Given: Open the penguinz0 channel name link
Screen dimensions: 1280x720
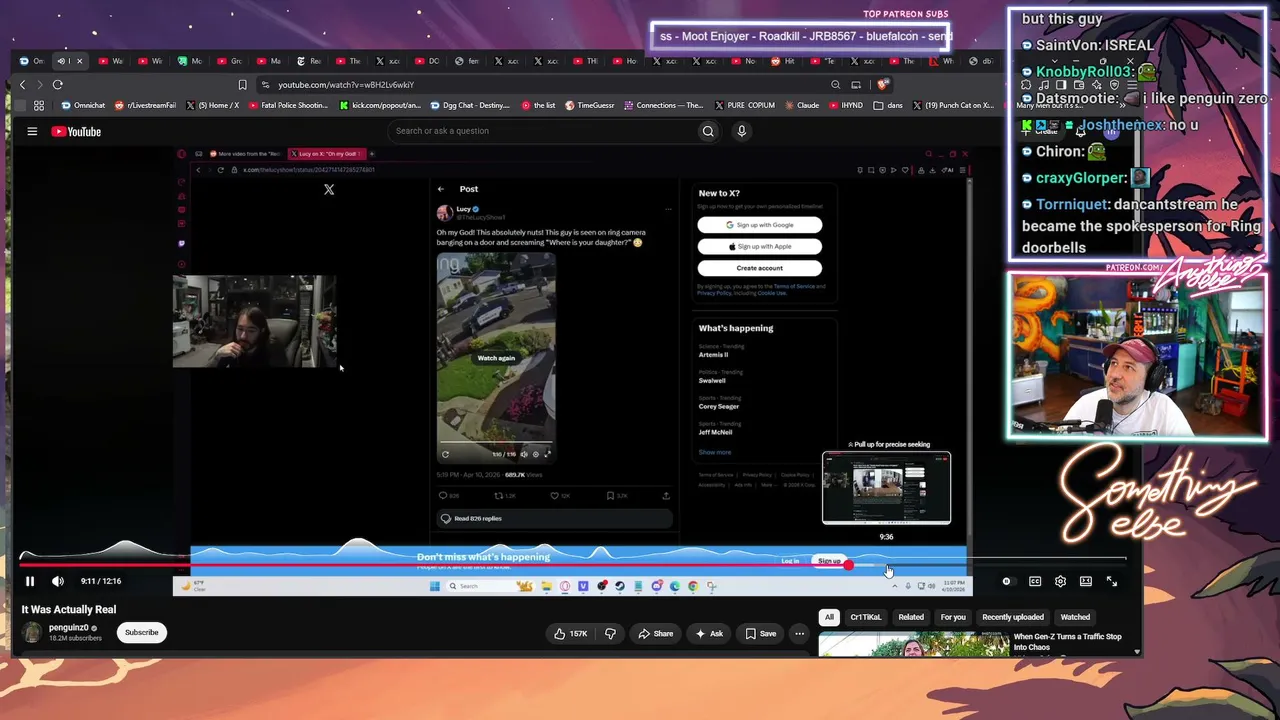Looking at the screenshot, I should click(x=69, y=628).
